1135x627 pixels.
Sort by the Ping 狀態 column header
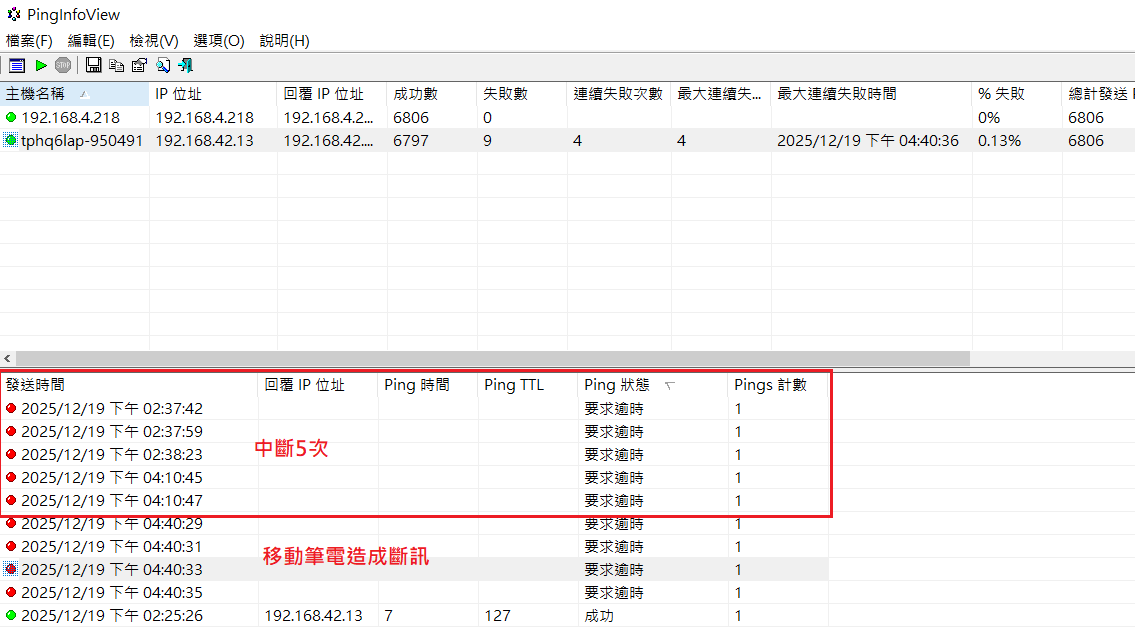click(617, 385)
